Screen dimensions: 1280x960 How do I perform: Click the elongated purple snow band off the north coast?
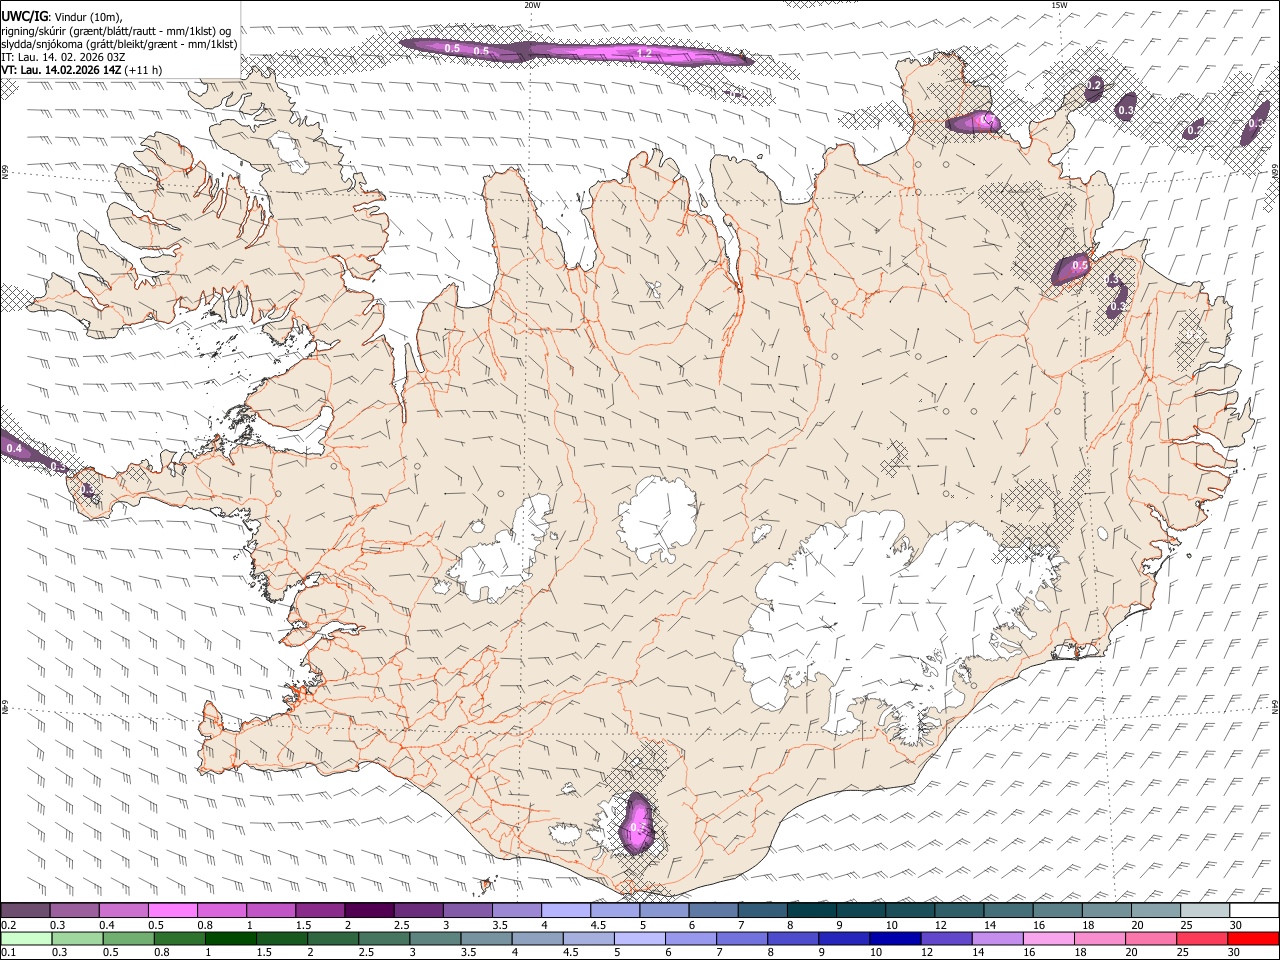click(575, 51)
